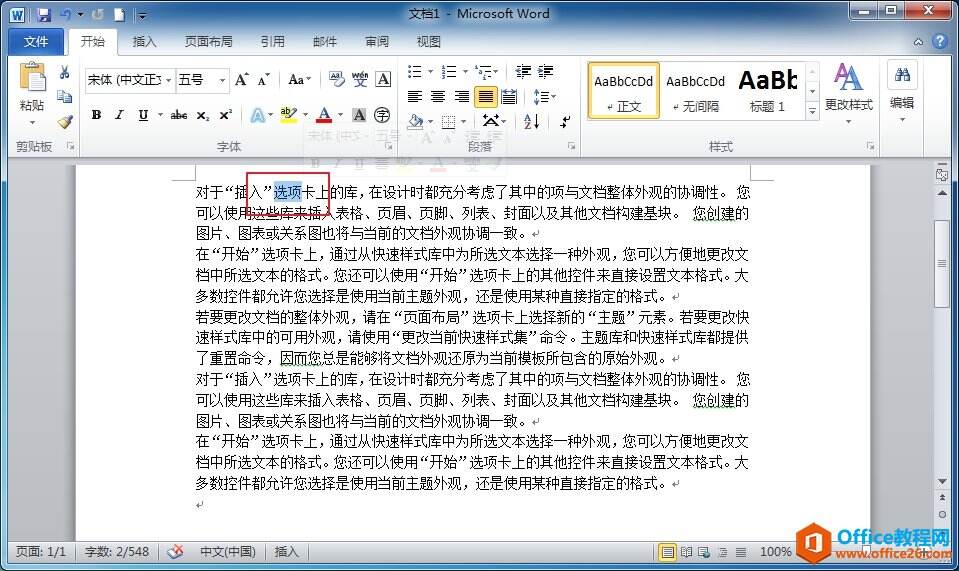Switch to Full Screen Reading view

pos(686,552)
